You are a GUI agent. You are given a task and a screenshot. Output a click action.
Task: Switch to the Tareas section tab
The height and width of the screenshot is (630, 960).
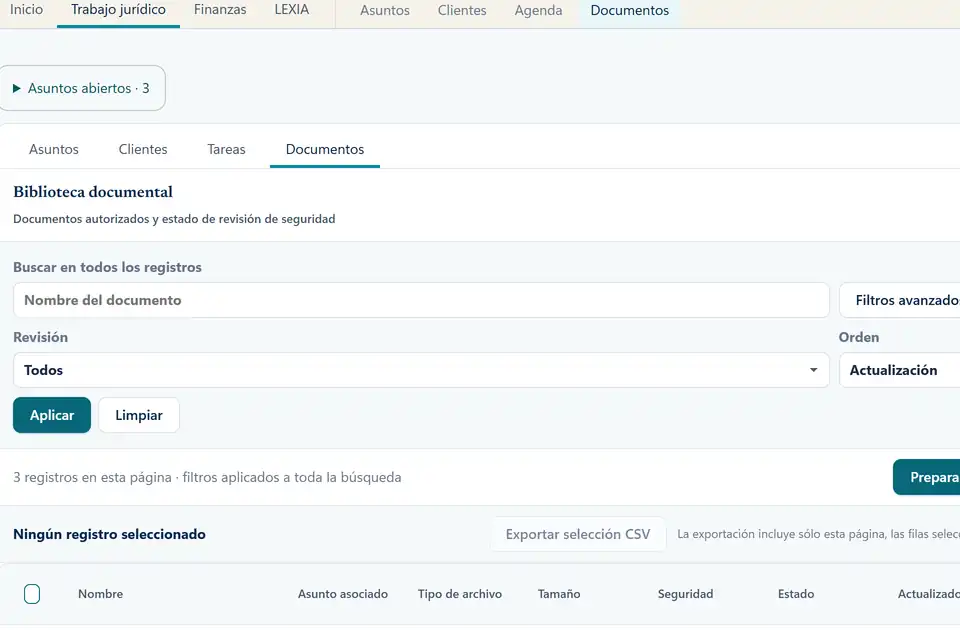[226, 149]
